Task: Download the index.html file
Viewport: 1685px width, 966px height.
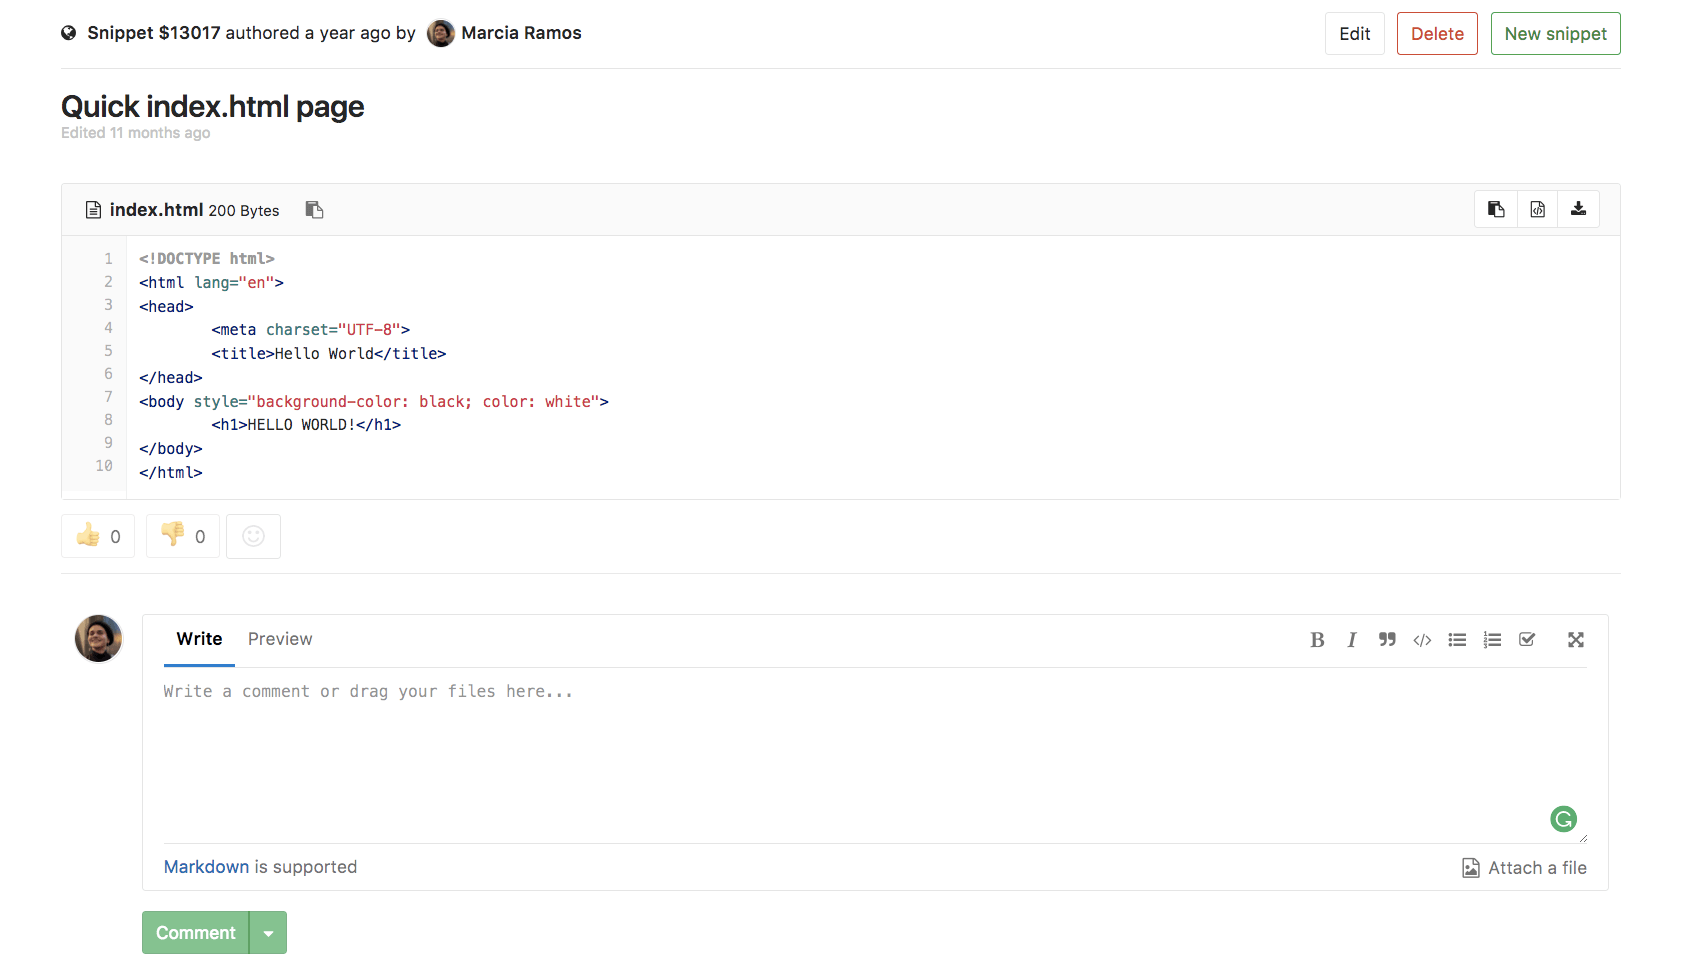Action: click(x=1579, y=209)
